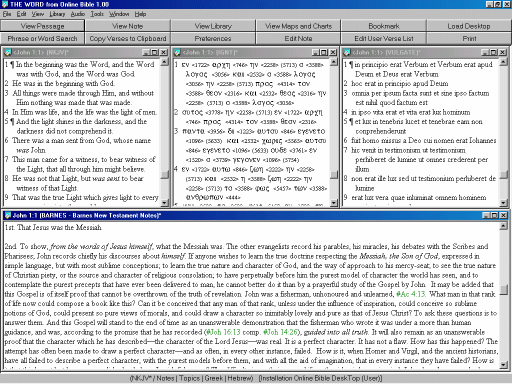Click NKJV window scroll down arrow
Screen dimensions: 512x384
tap(165, 203)
